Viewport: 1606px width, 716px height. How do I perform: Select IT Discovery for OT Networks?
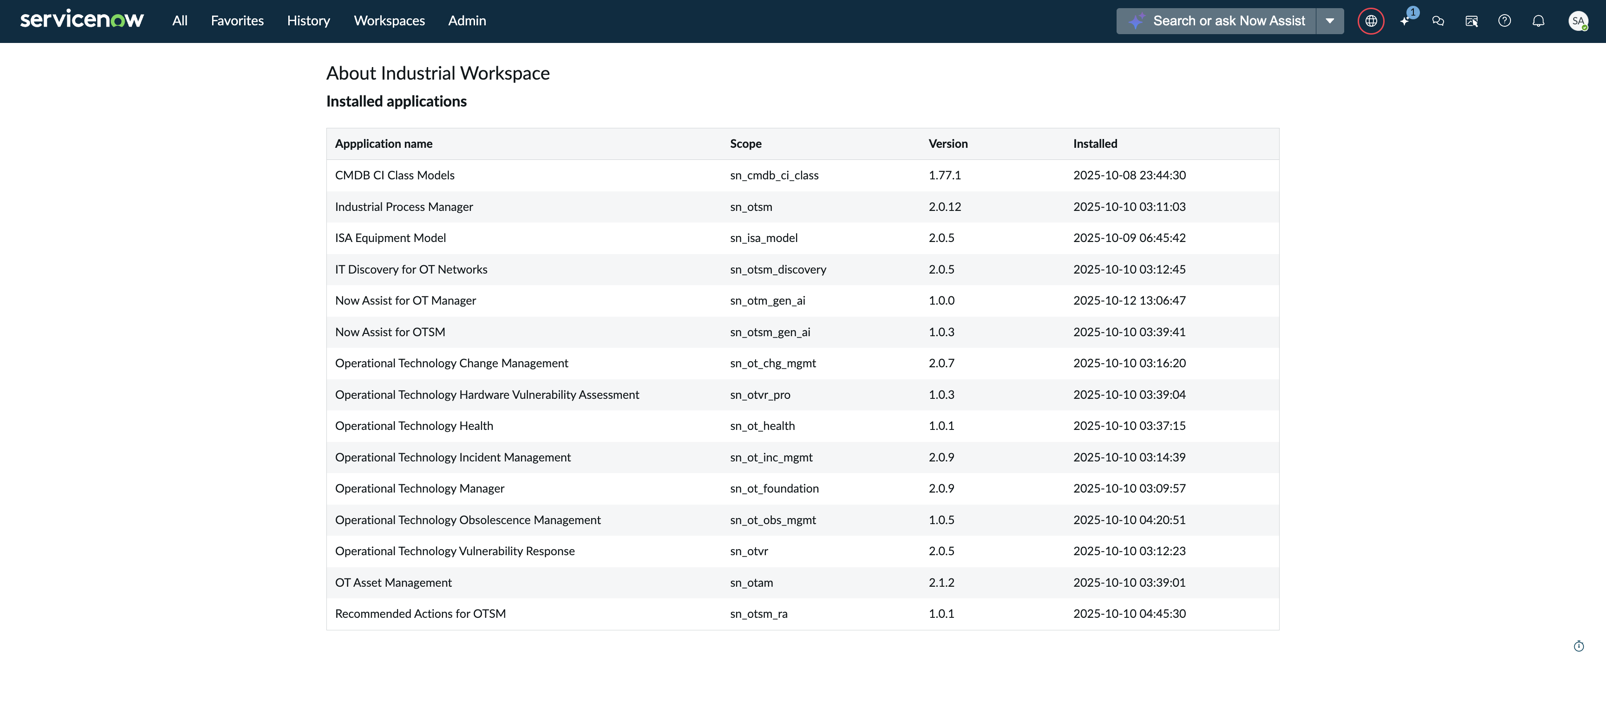click(x=411, y=269)
